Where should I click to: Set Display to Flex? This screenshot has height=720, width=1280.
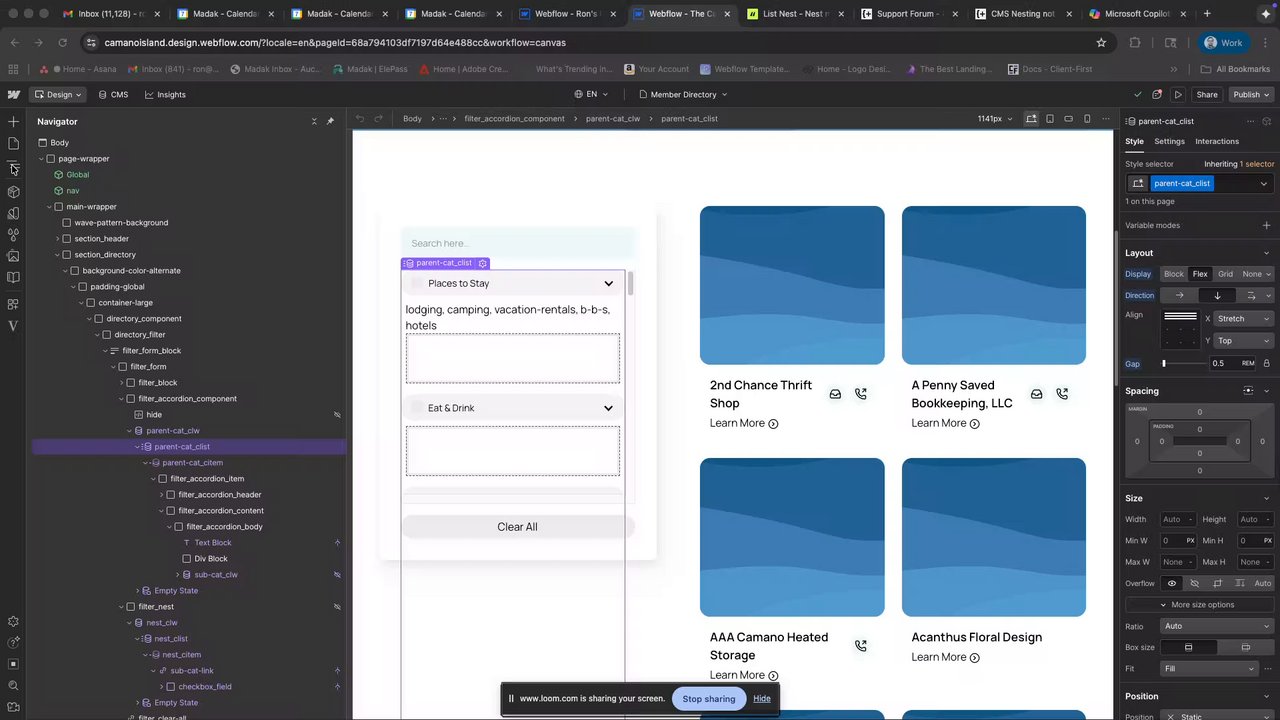click(x=1200, y=274)
